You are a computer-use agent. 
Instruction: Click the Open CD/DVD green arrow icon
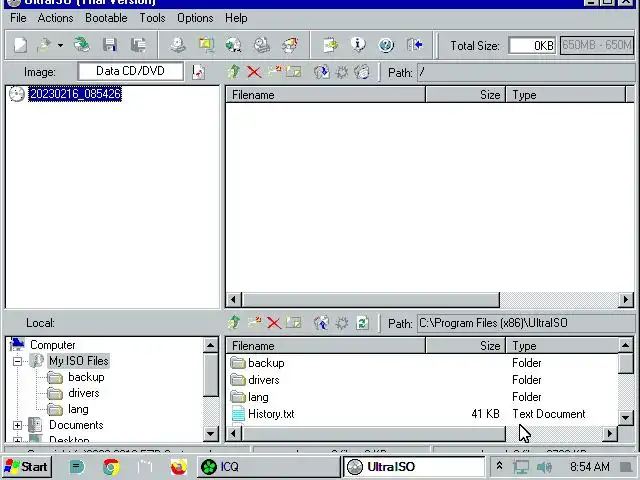[x=82, y=45]
